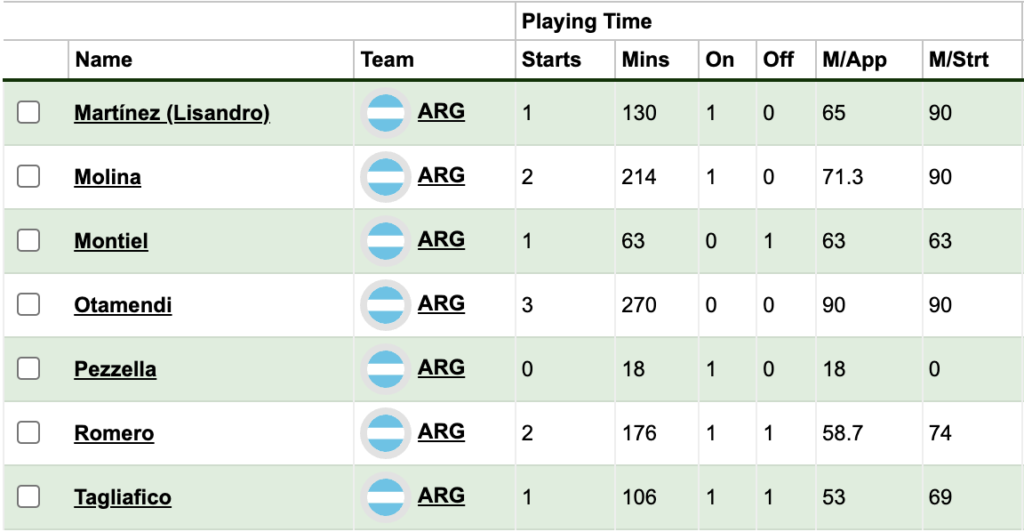Open Pezzella's player page link

(x=115, y=370)
